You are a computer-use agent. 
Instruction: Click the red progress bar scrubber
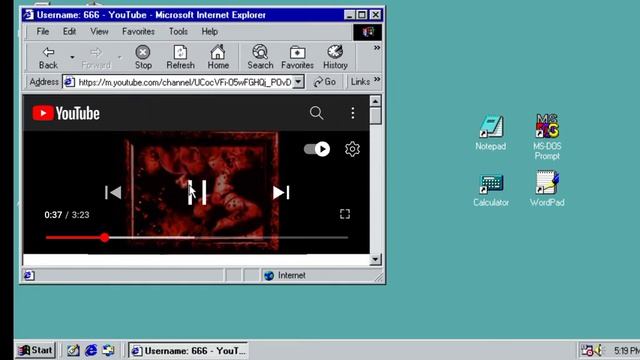105,238
